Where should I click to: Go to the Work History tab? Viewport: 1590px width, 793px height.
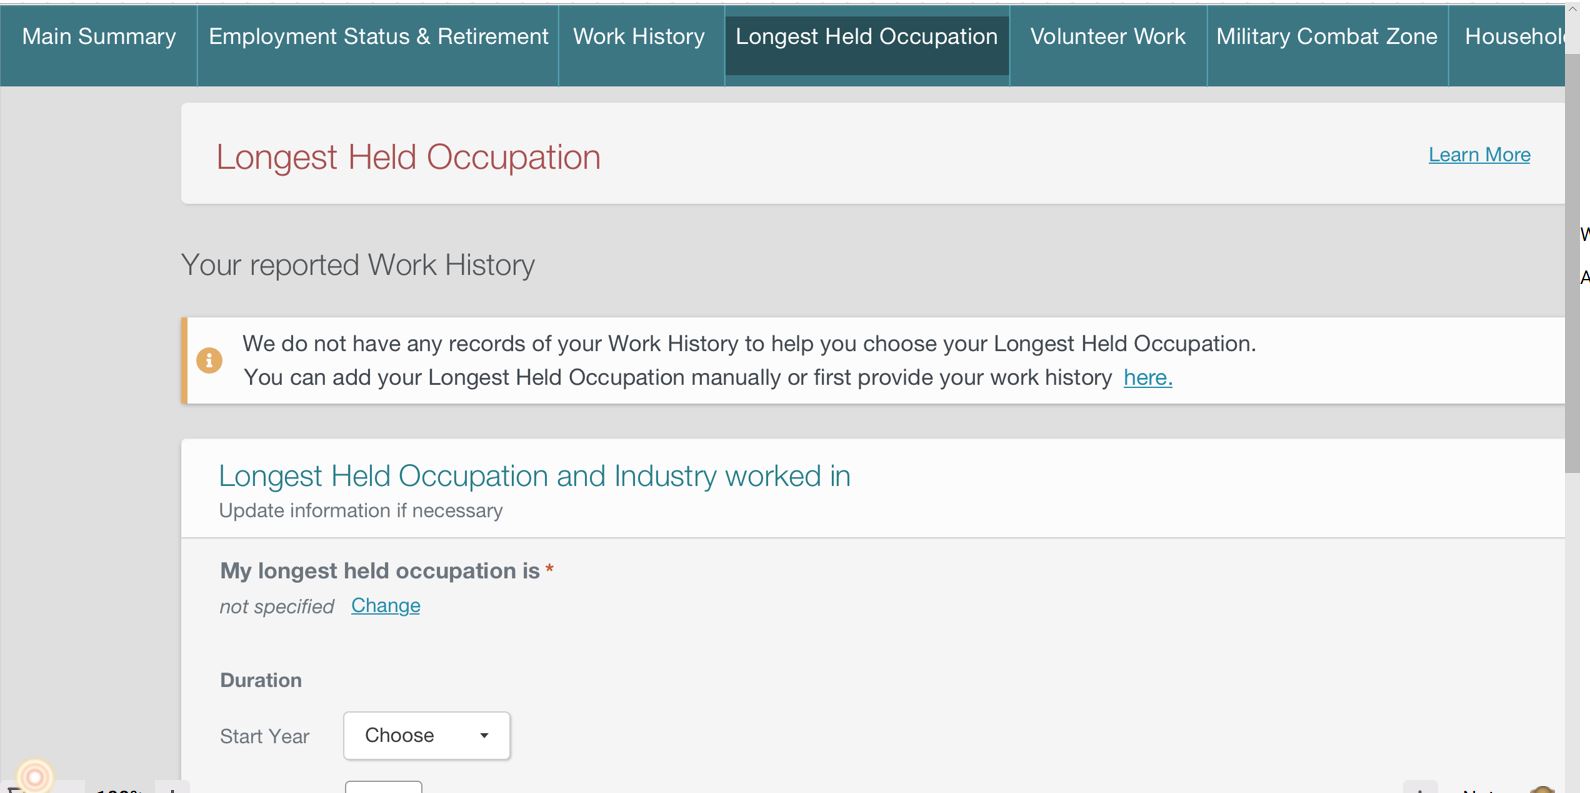(639, 37)
